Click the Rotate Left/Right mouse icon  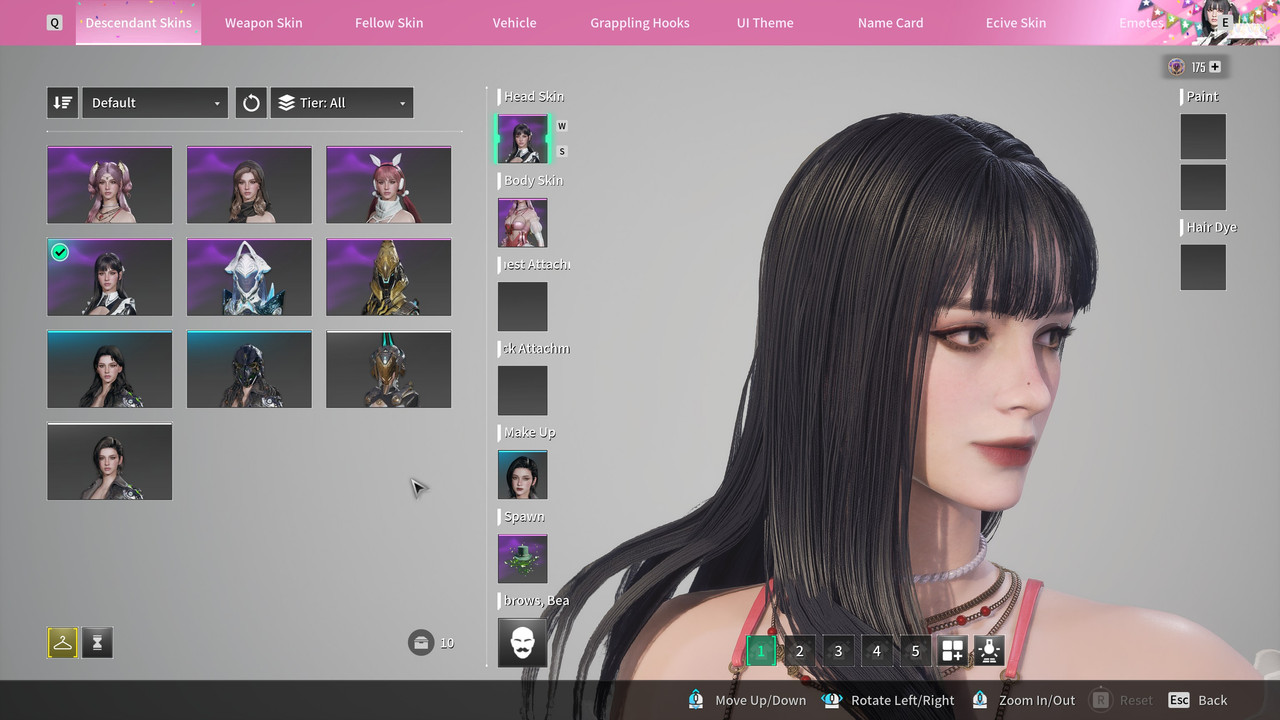pos(832,700)
